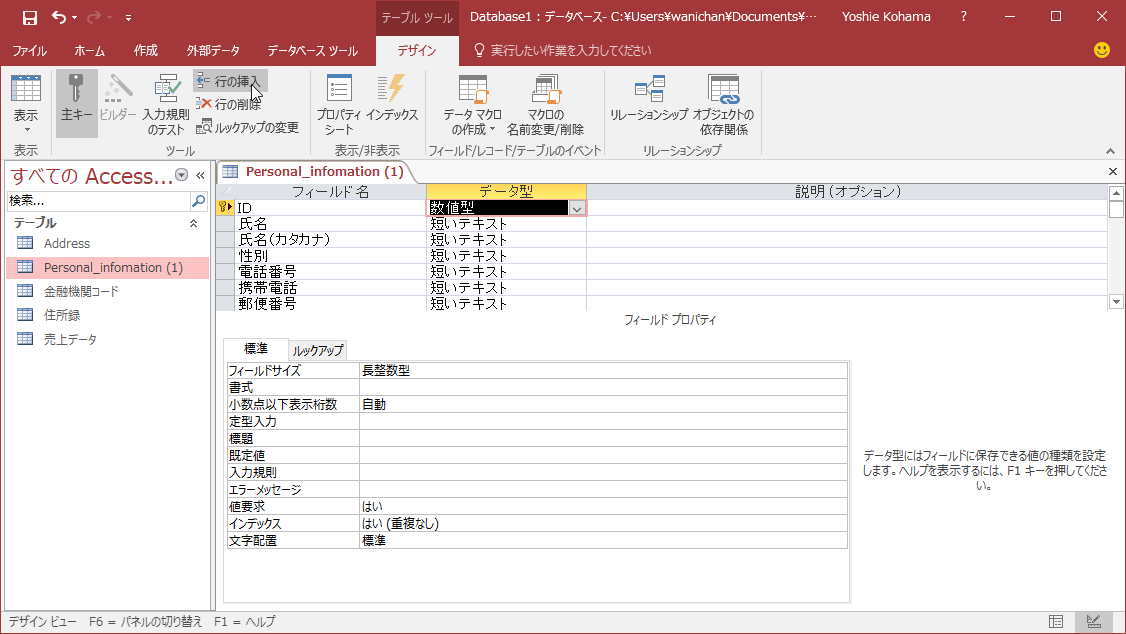The image size is (1126, 634).
Task: Switch to the ホーム ribbon tab
Action: (x=90, y=50)
